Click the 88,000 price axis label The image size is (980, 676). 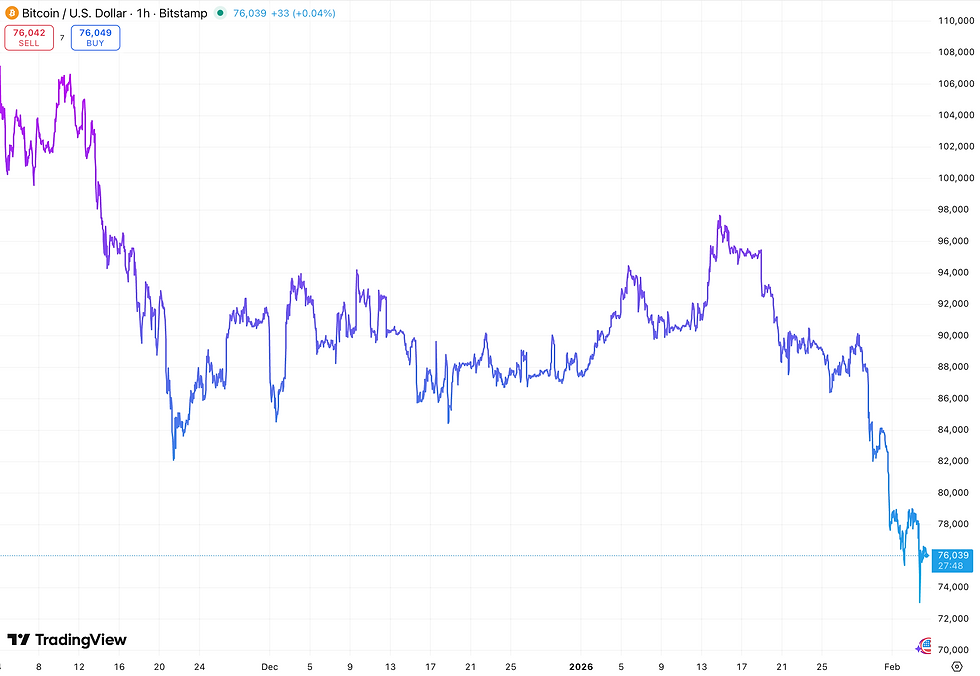tap(954, 367)
